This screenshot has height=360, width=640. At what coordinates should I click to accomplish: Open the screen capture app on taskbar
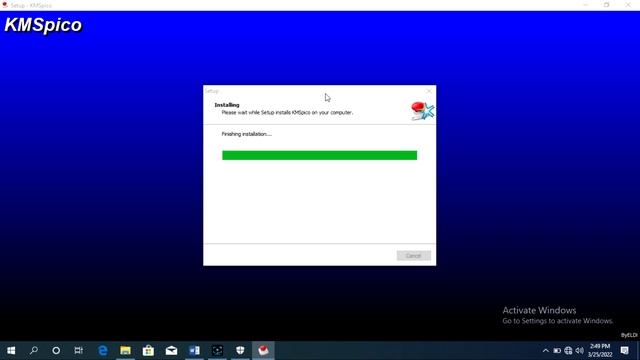[217, 350]
